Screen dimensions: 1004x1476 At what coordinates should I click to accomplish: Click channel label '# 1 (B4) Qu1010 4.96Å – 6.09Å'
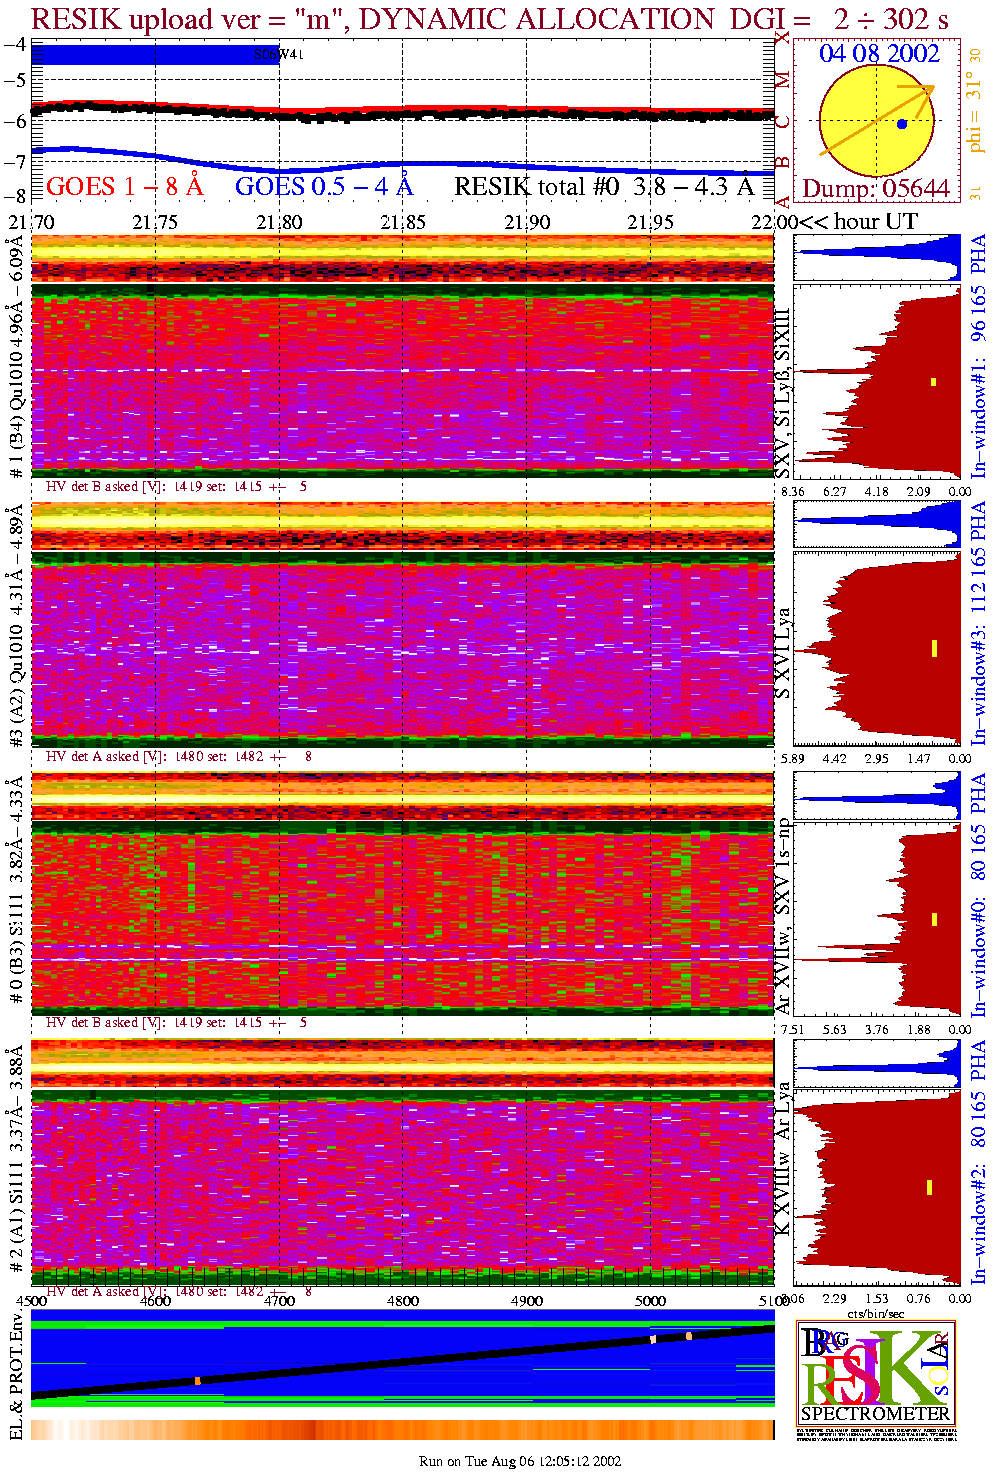tap(16, 357)
